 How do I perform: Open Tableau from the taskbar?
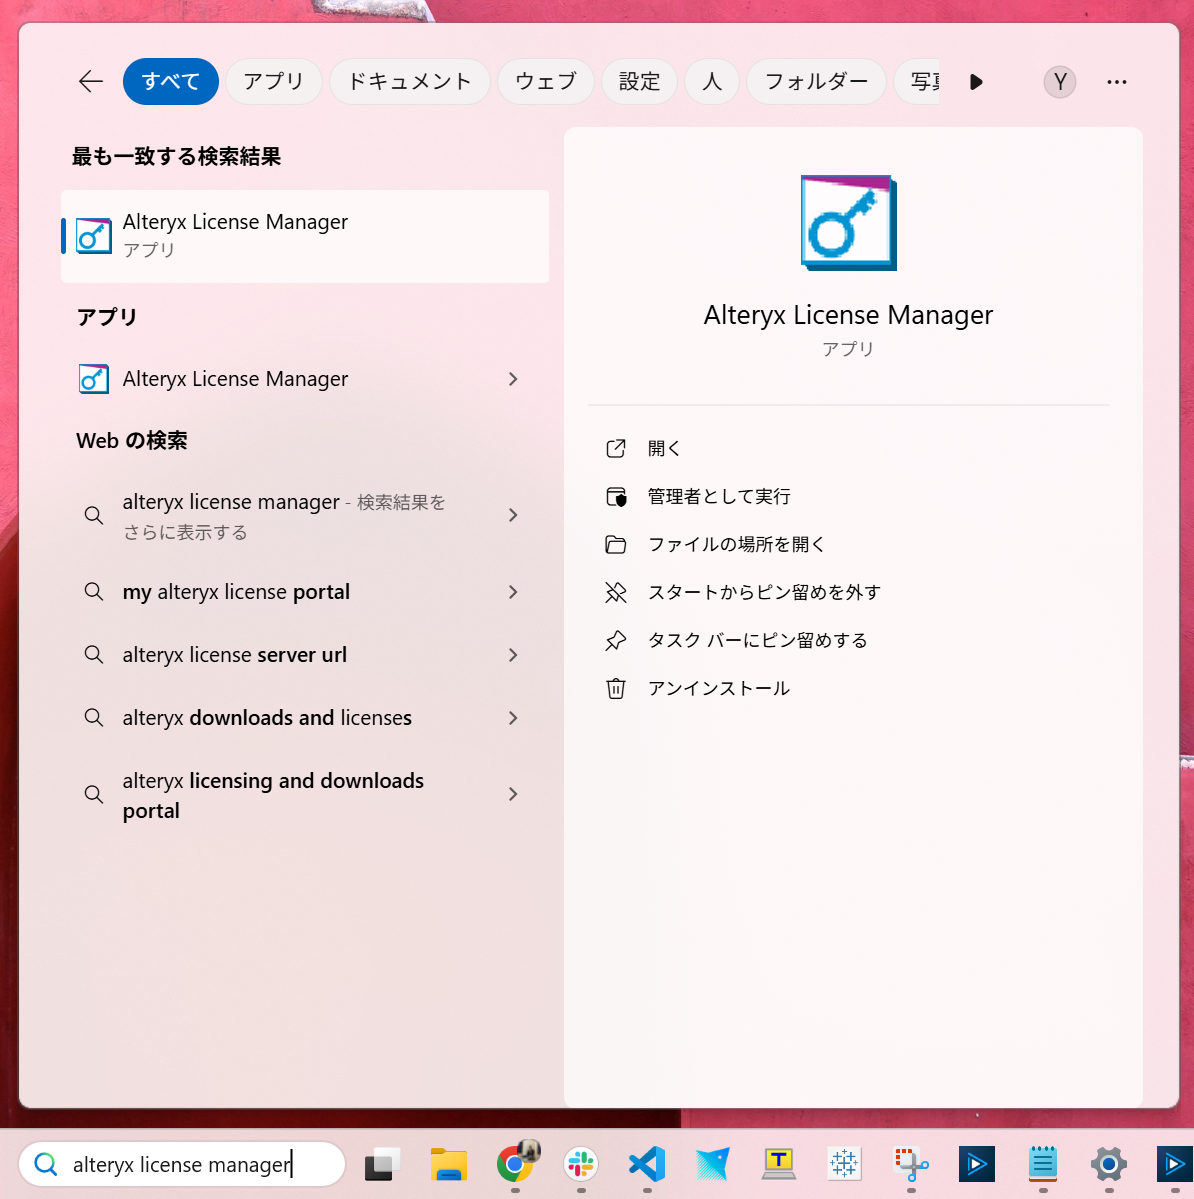[x=844, y=1164]
